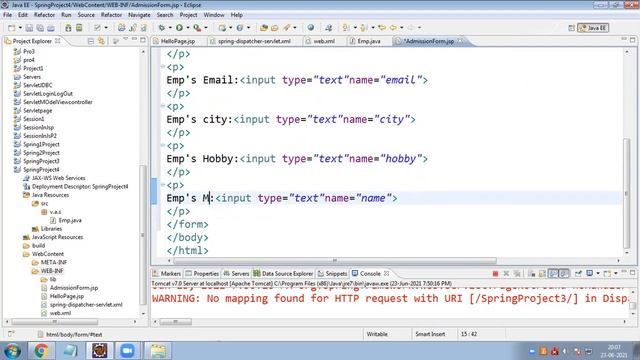Open Display Selected Console dropdown arrow

click(x=598, y=273)
